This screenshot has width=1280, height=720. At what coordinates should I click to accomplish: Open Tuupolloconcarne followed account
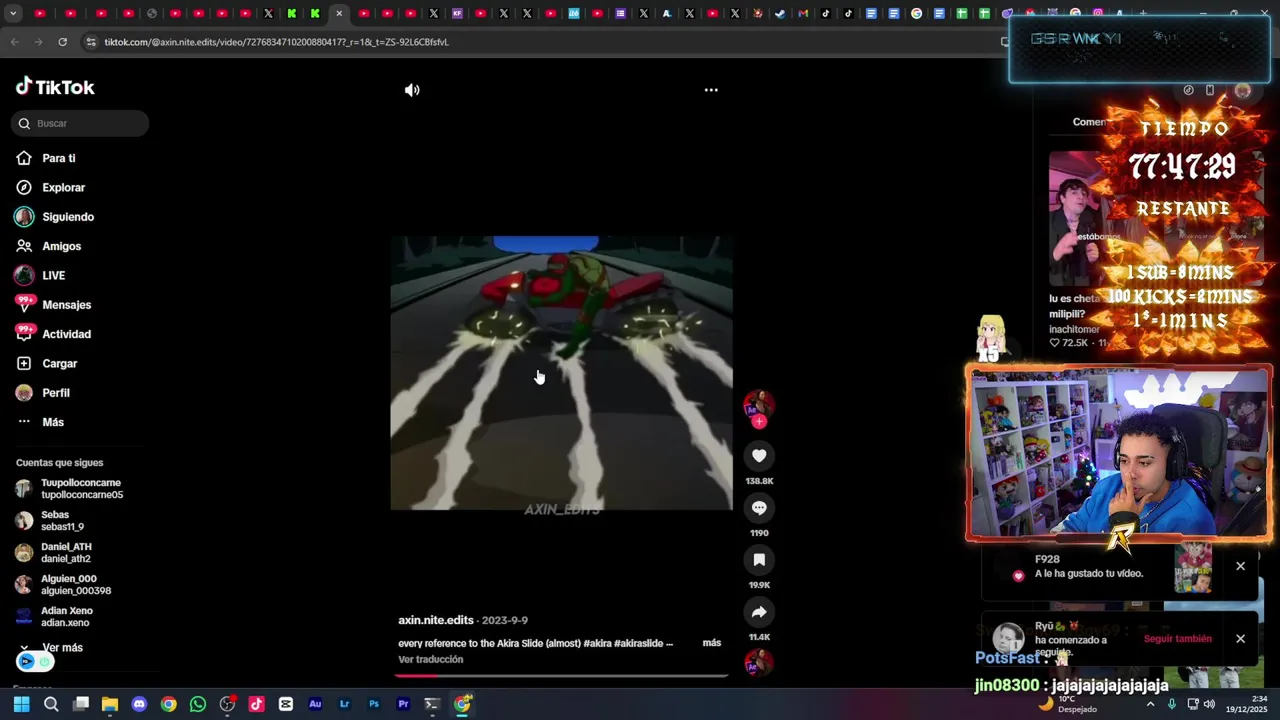(70, 489)
